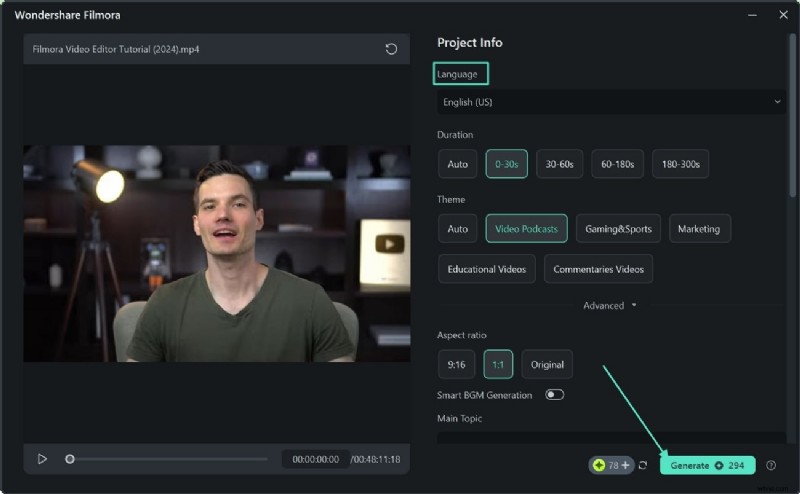The height and width of the screenshot is (494, 800).
Task: Pick Educational Videos theme
Action: tap(487, 269)
